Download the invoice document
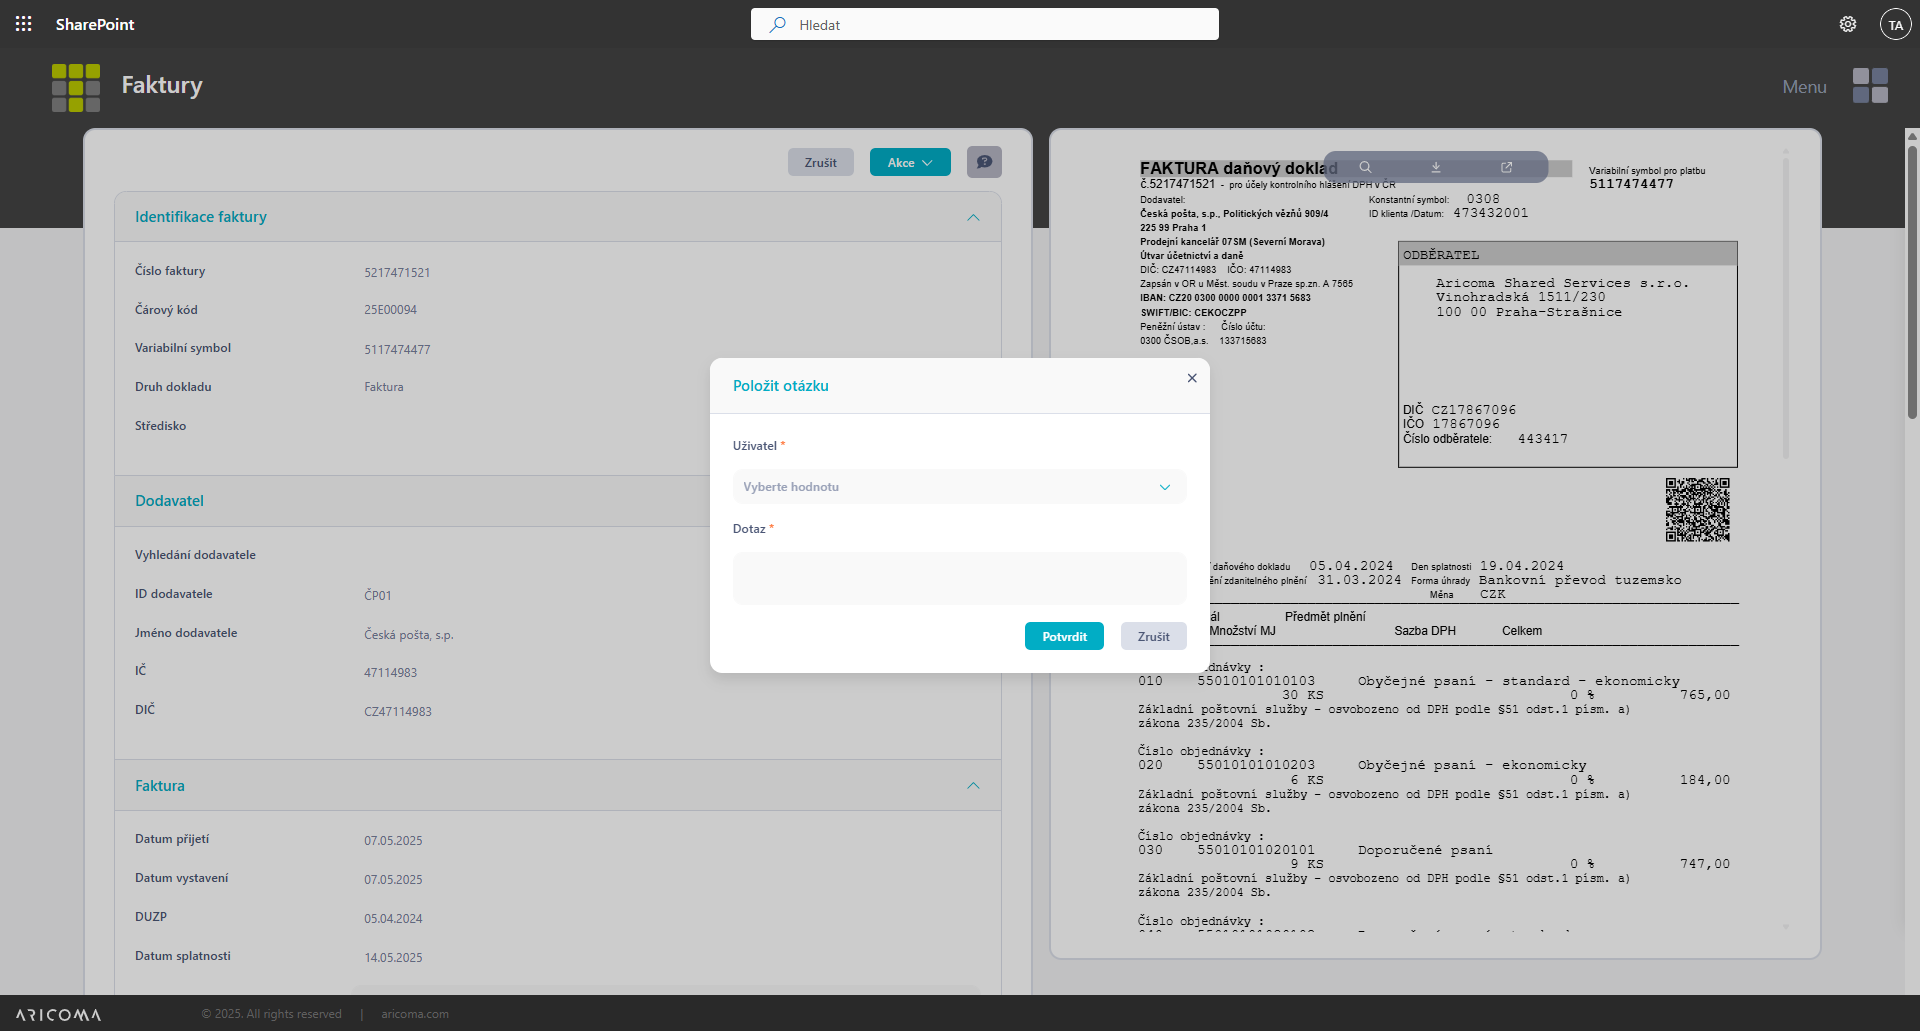The width and height of the screenshot is (1920, 1031). coord(1435,167)
